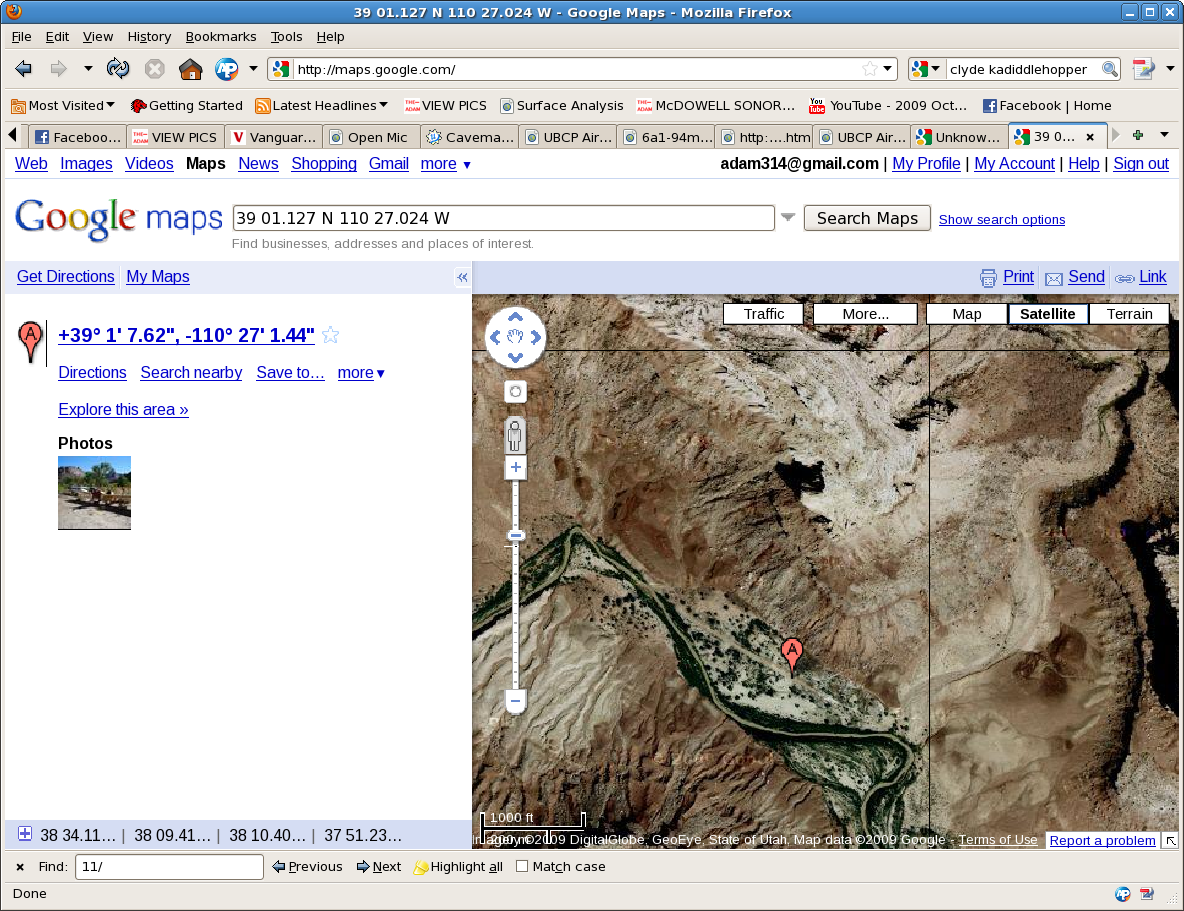Open the Get Directions link
The width and height of the screenshot is (1184, 911).
66,277
